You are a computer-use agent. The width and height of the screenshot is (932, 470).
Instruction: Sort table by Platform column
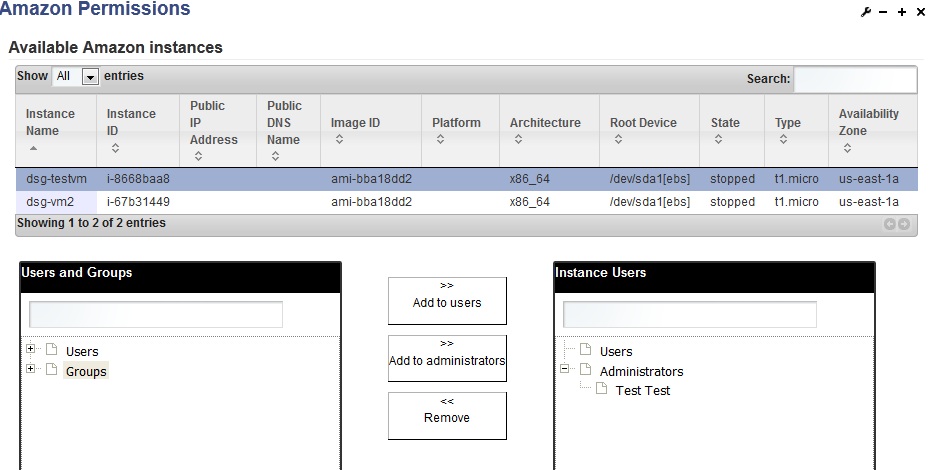click(461, 131)
